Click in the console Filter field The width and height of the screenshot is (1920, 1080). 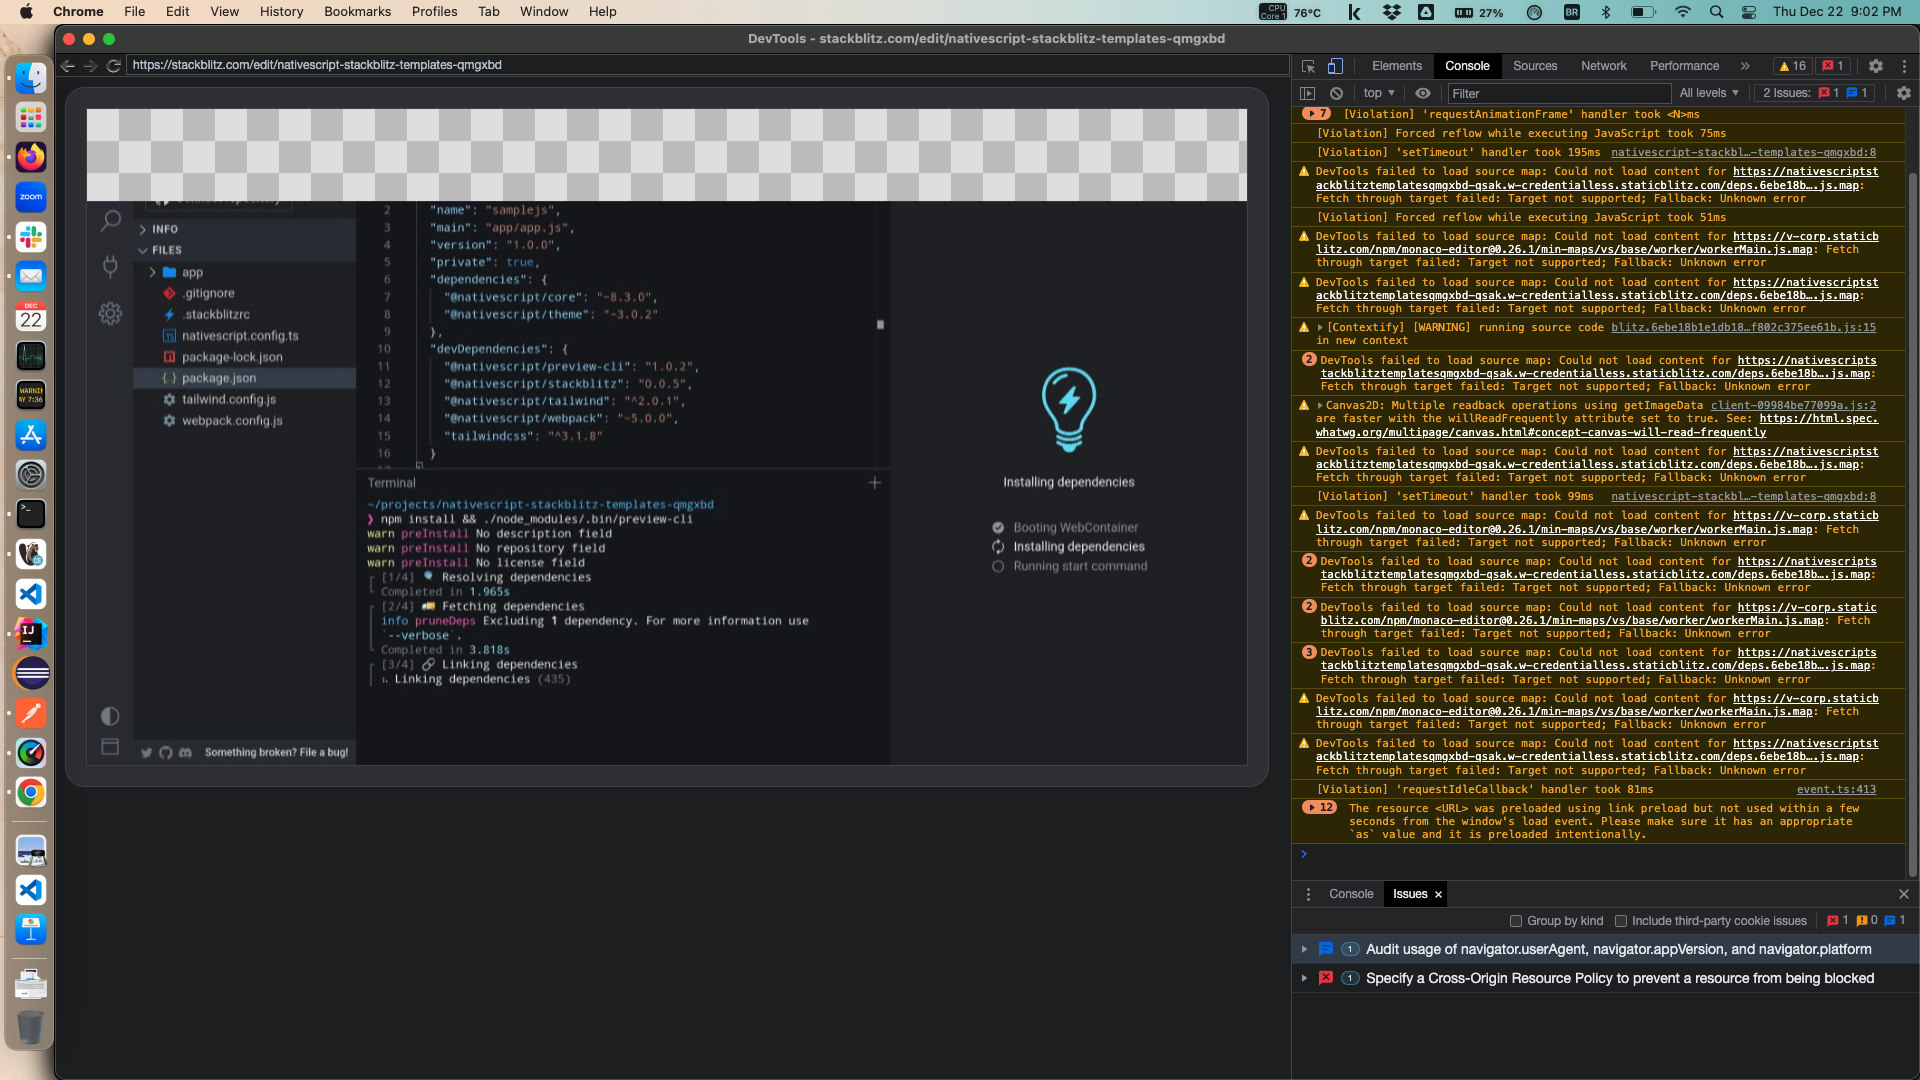click(x=1558, y=93)
